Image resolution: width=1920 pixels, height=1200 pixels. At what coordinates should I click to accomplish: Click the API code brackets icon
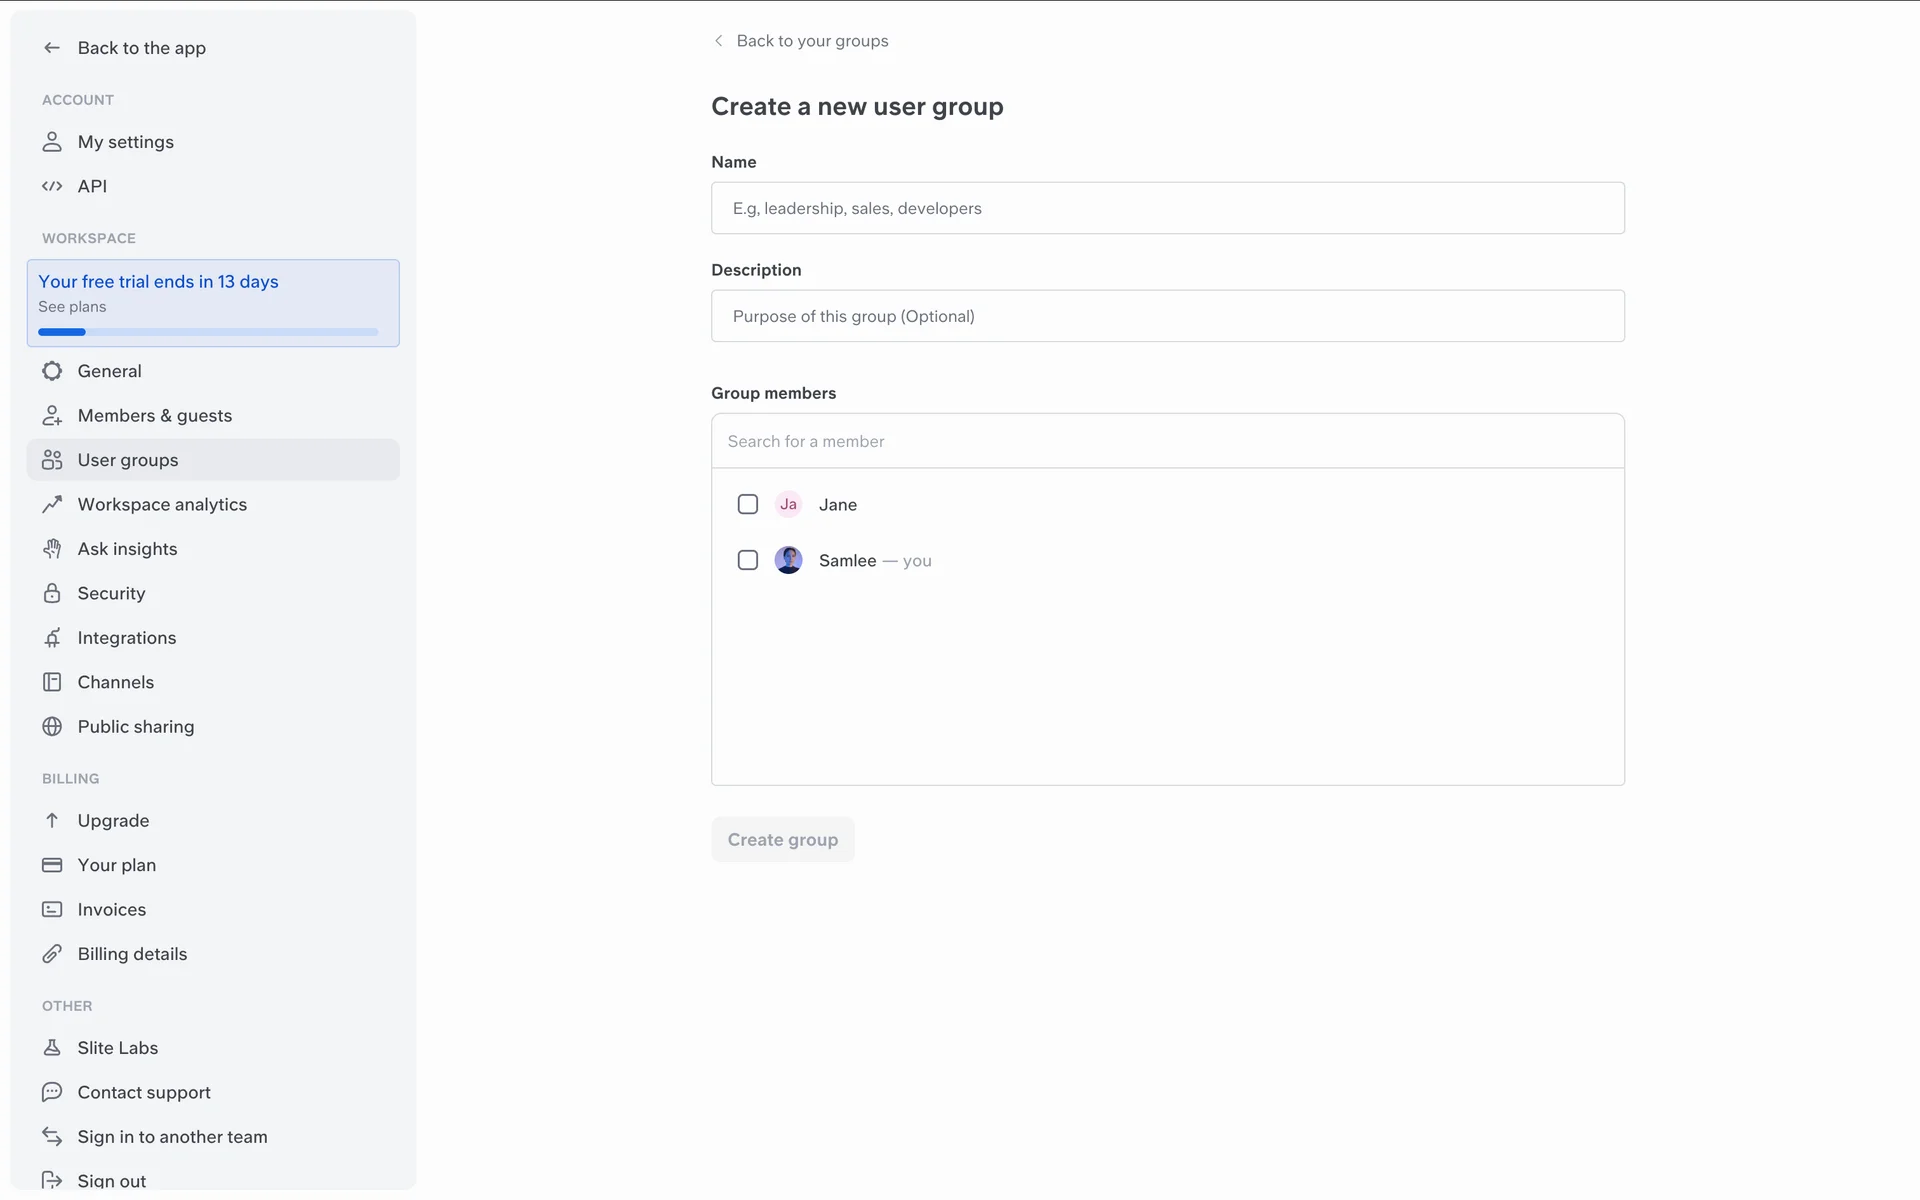52,186
